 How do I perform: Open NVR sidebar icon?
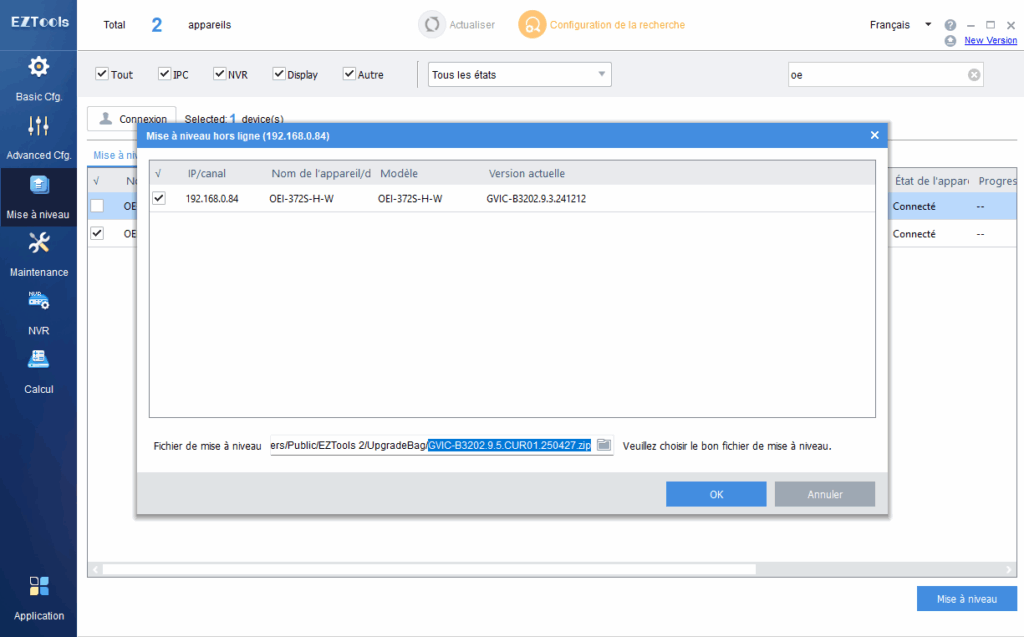click(39, 301)
